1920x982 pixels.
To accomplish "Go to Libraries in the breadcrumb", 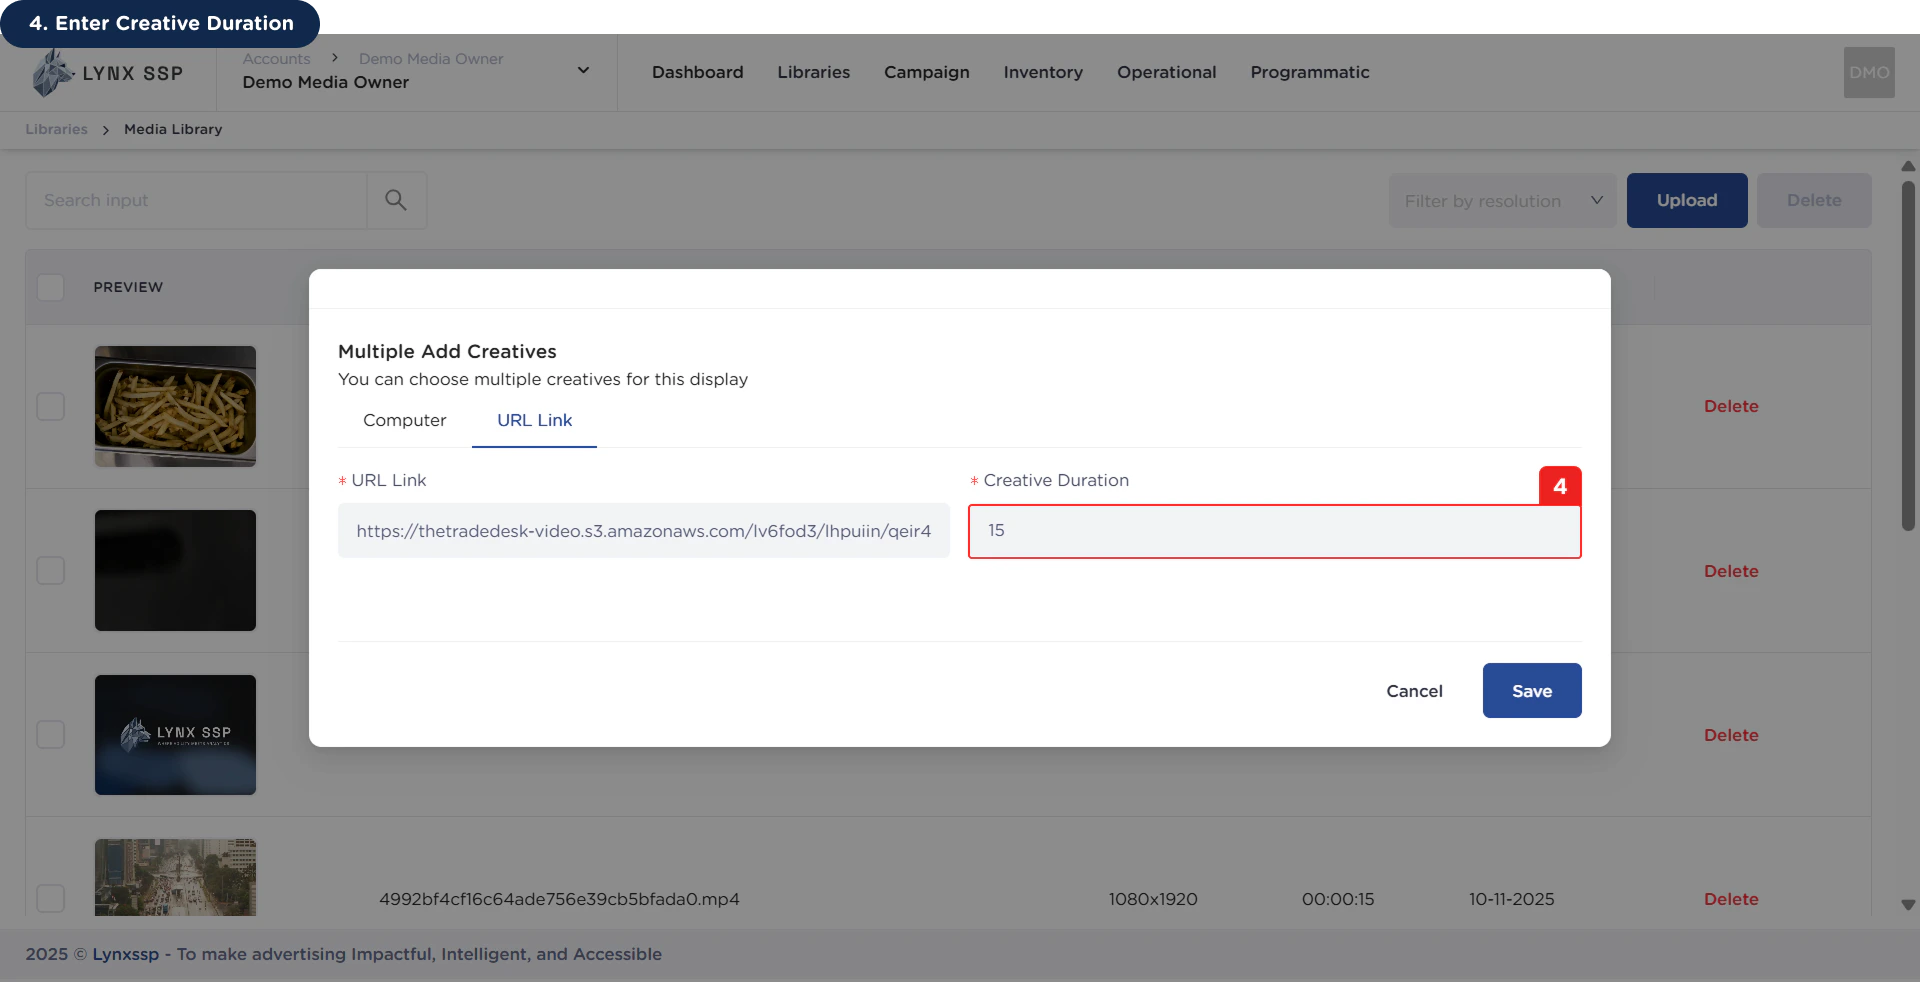I will tap(56, 129).
